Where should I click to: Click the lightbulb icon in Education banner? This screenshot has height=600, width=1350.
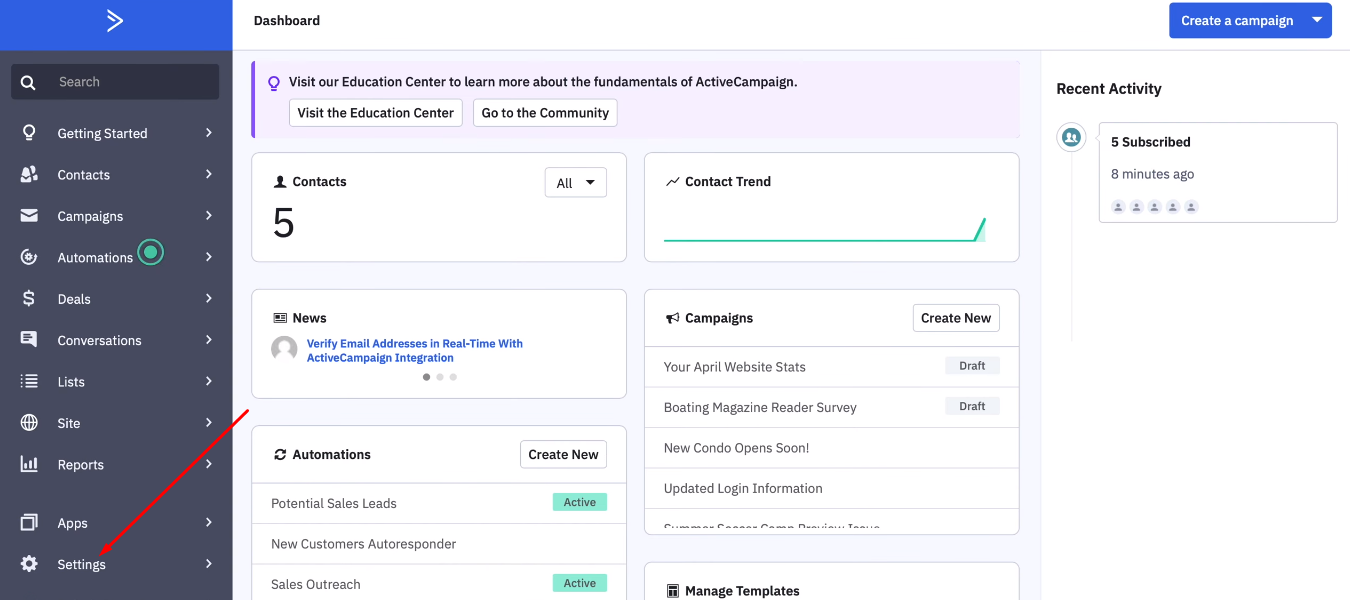coord(274,83)
